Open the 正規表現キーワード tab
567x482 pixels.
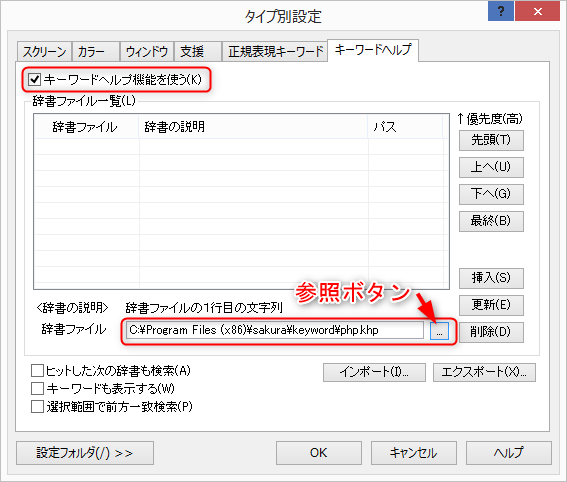point(275,52)
